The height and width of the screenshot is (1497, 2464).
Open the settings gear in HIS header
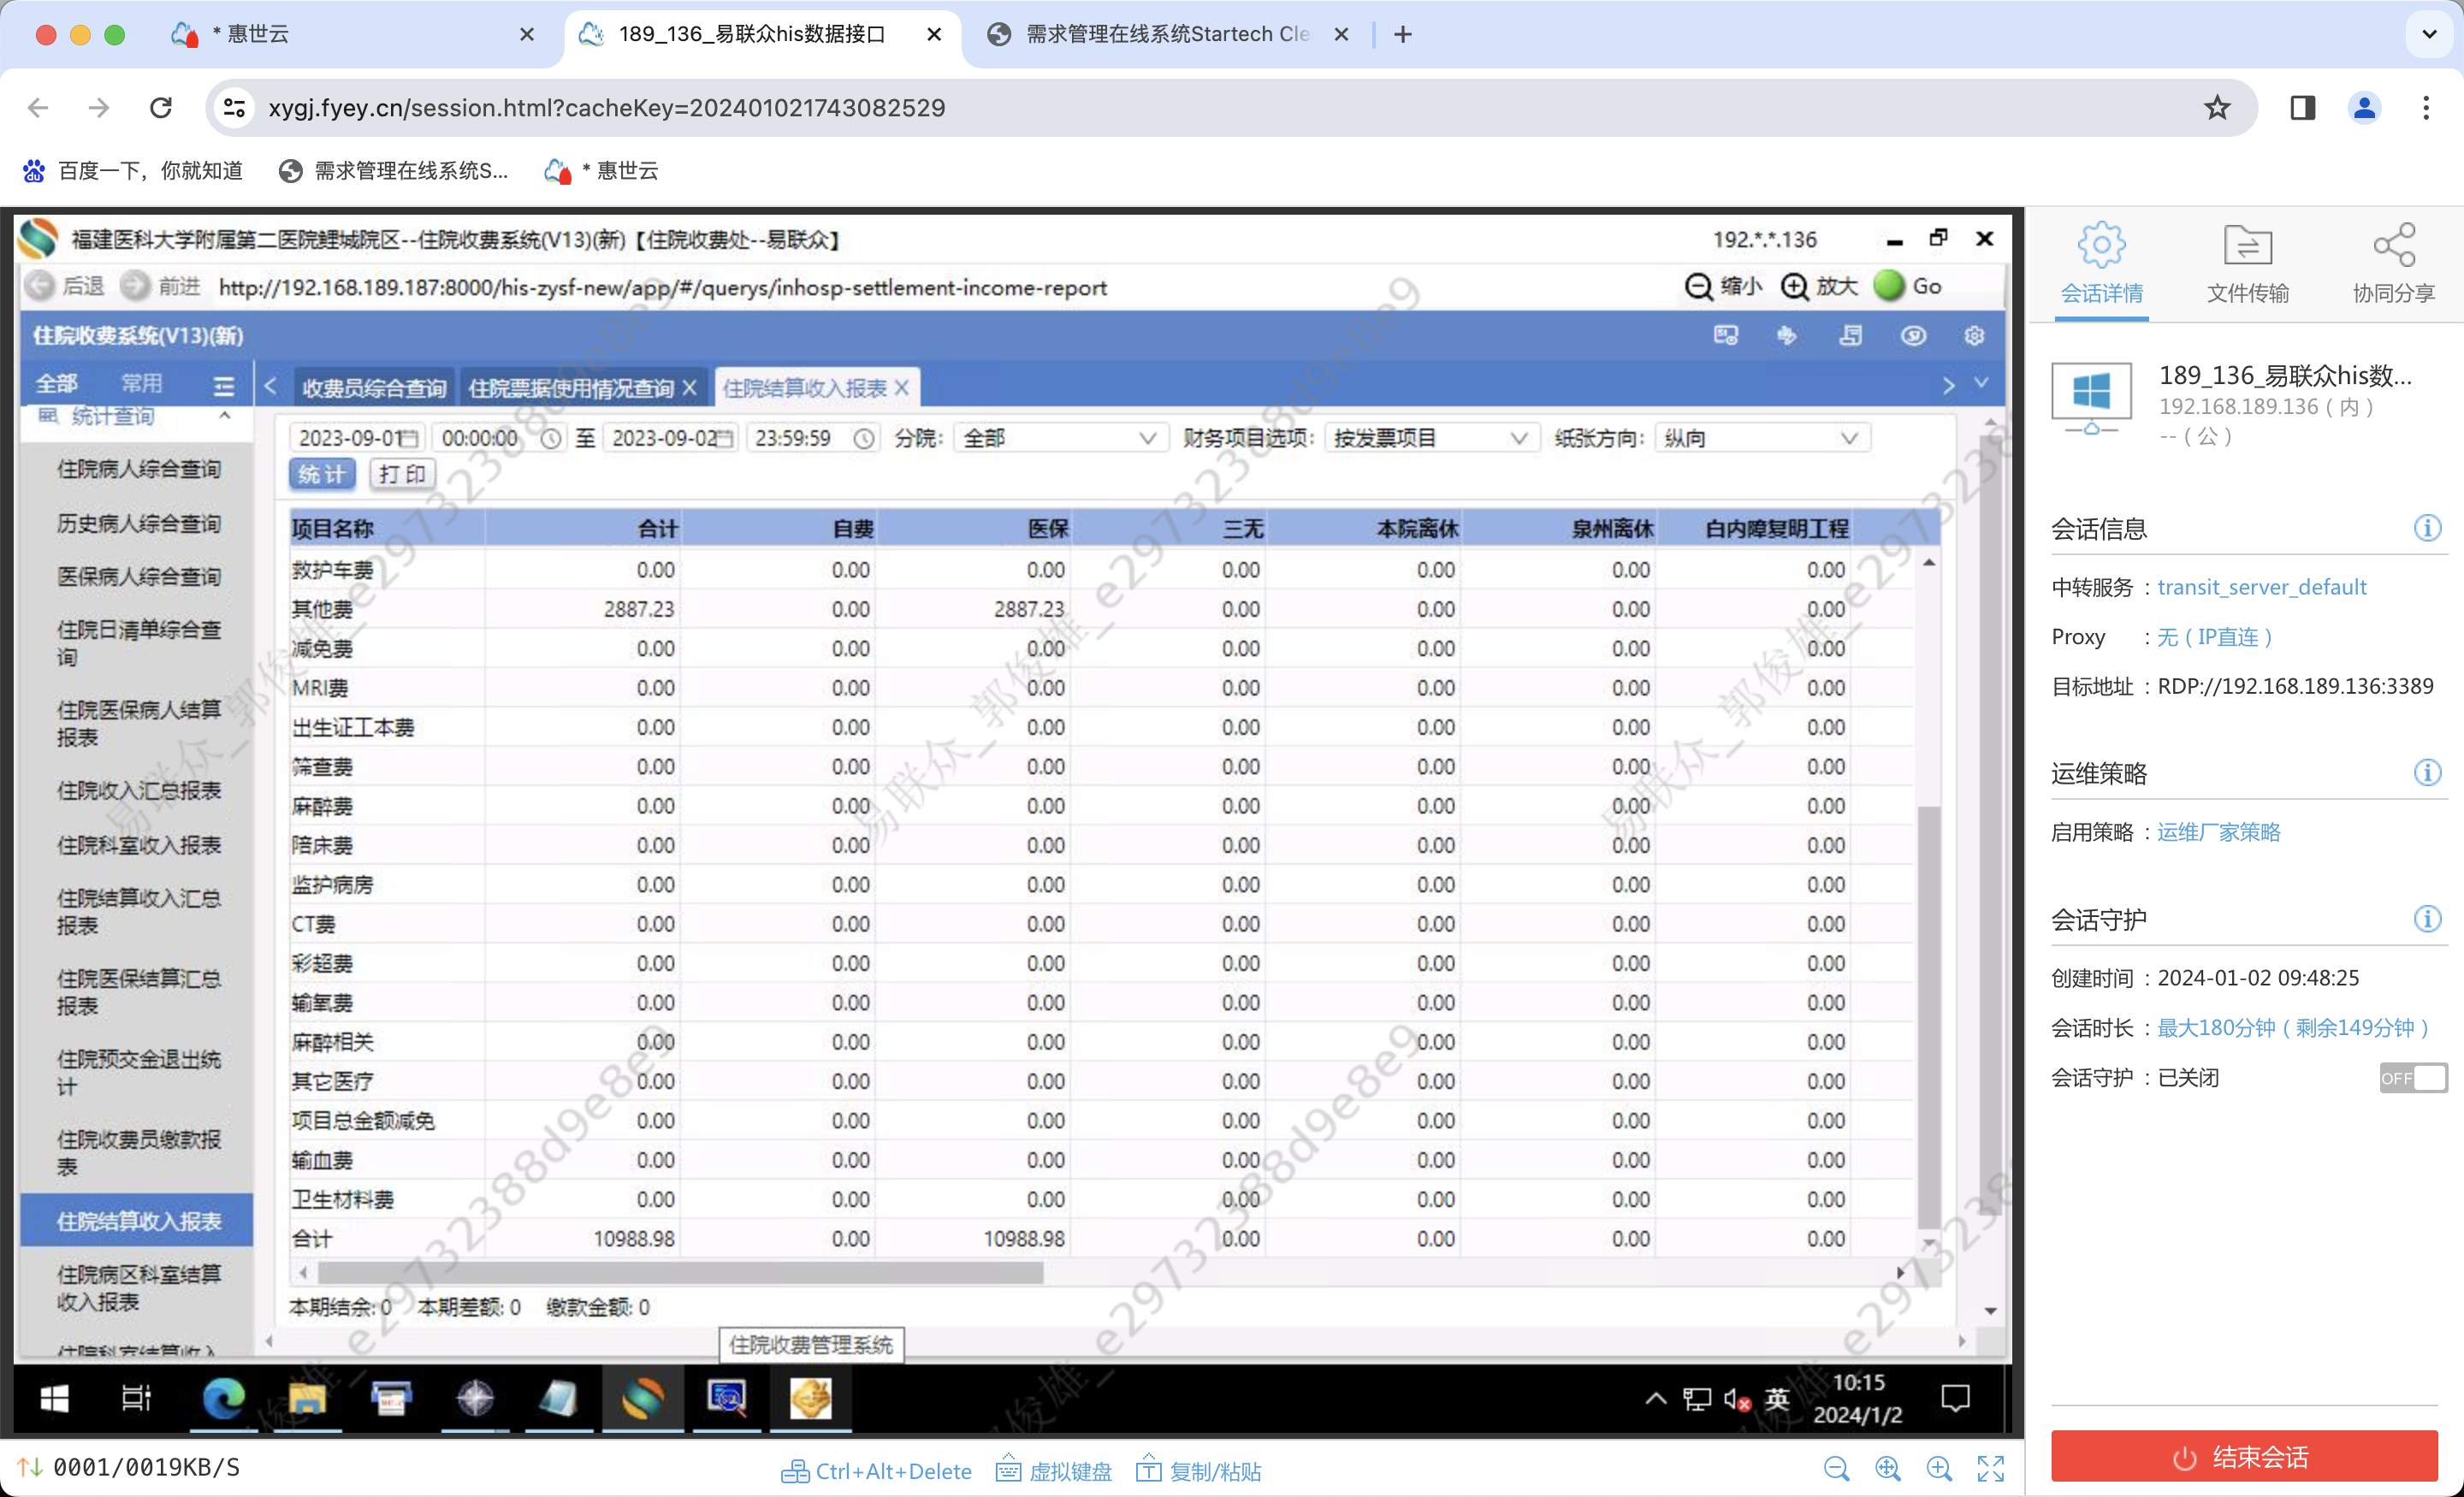(1973, 335)
